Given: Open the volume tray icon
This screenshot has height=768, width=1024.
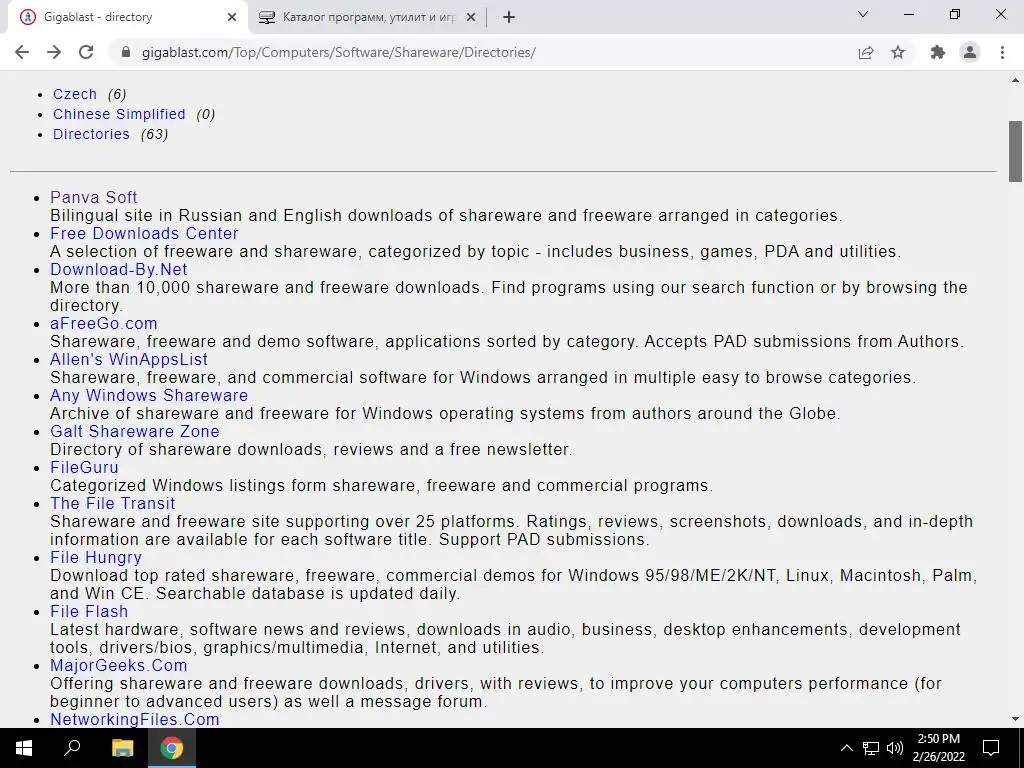Looking at the screenshot, I should tap(895, 748).
